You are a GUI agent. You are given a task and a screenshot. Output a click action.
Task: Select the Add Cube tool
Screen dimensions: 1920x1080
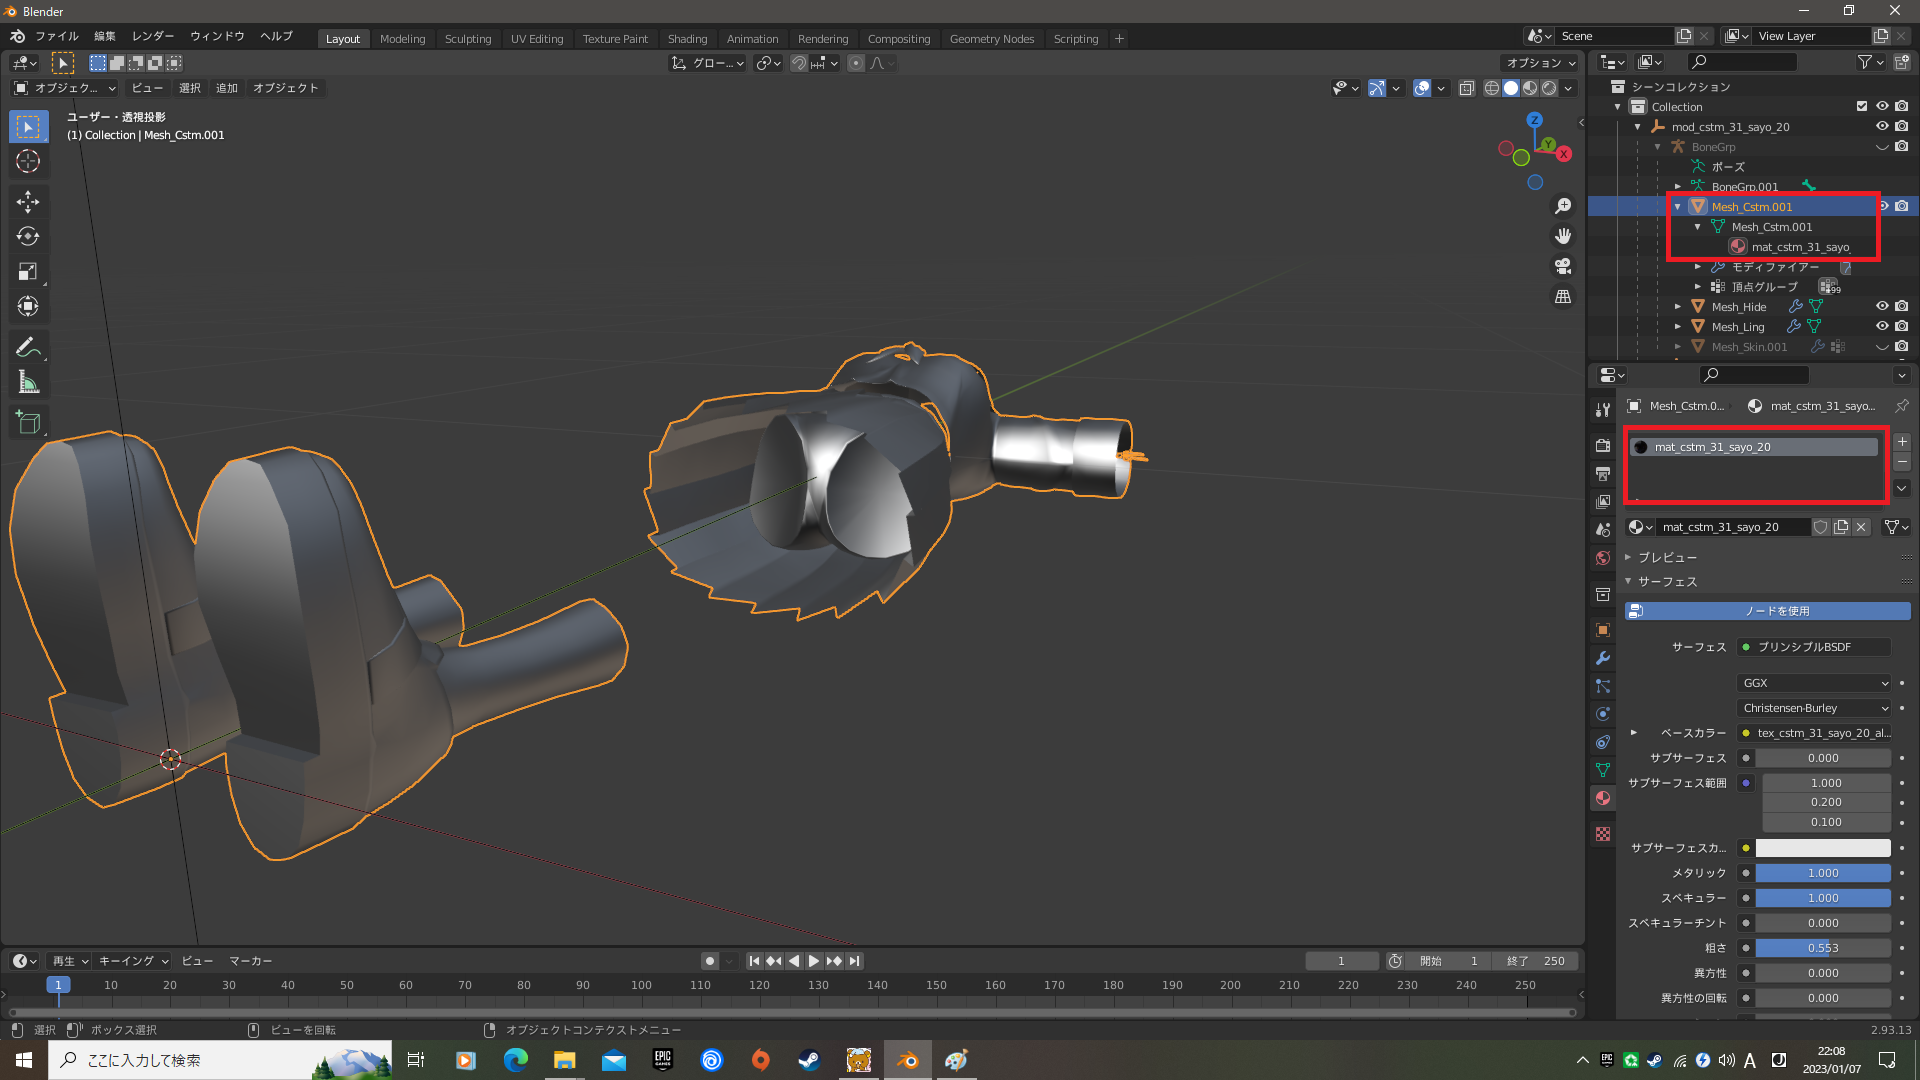28,422
